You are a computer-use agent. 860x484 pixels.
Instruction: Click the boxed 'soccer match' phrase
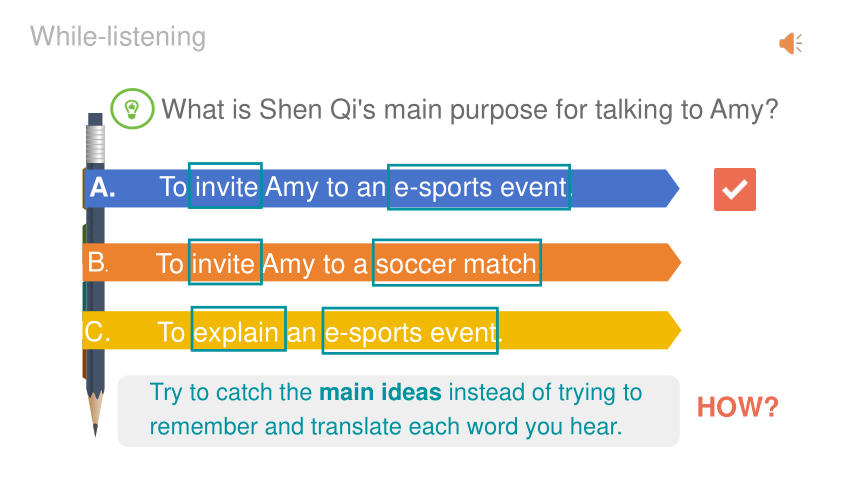[x=457, y=262]
